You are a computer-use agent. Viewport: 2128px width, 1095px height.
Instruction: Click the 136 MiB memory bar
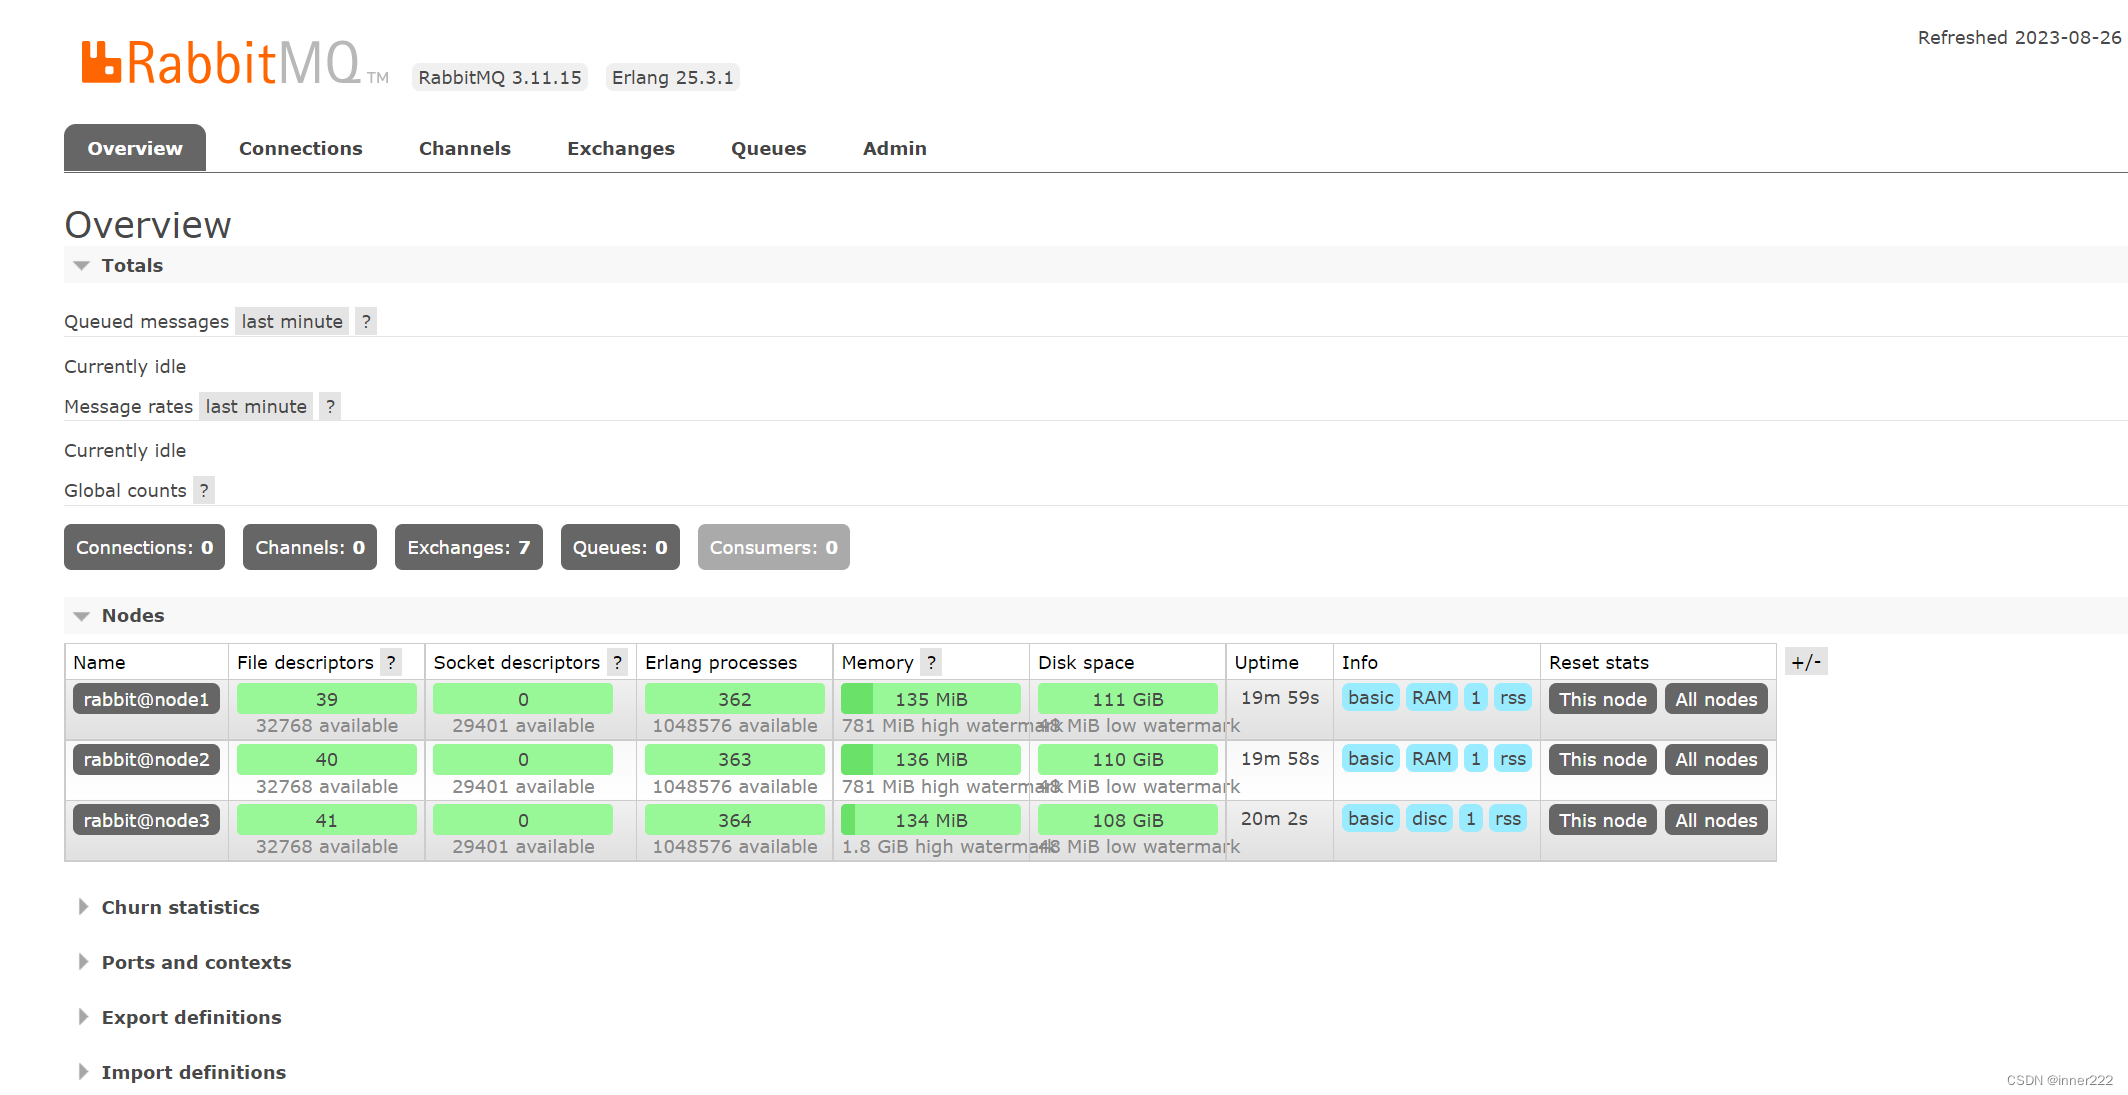click(x=931, y=759)
